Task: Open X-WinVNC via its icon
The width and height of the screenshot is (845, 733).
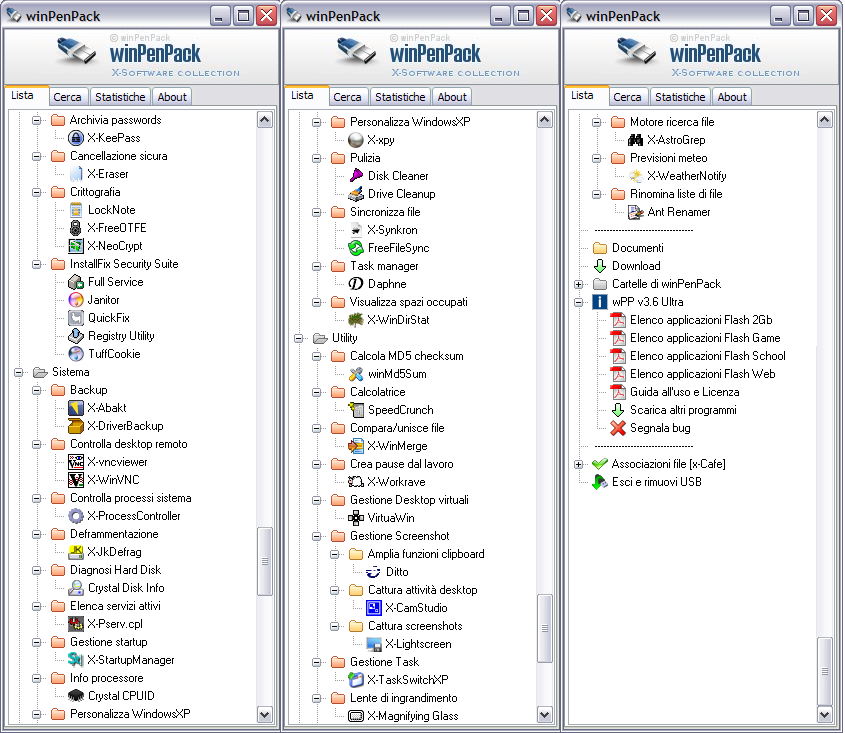Action: click(x=76, y=480)
